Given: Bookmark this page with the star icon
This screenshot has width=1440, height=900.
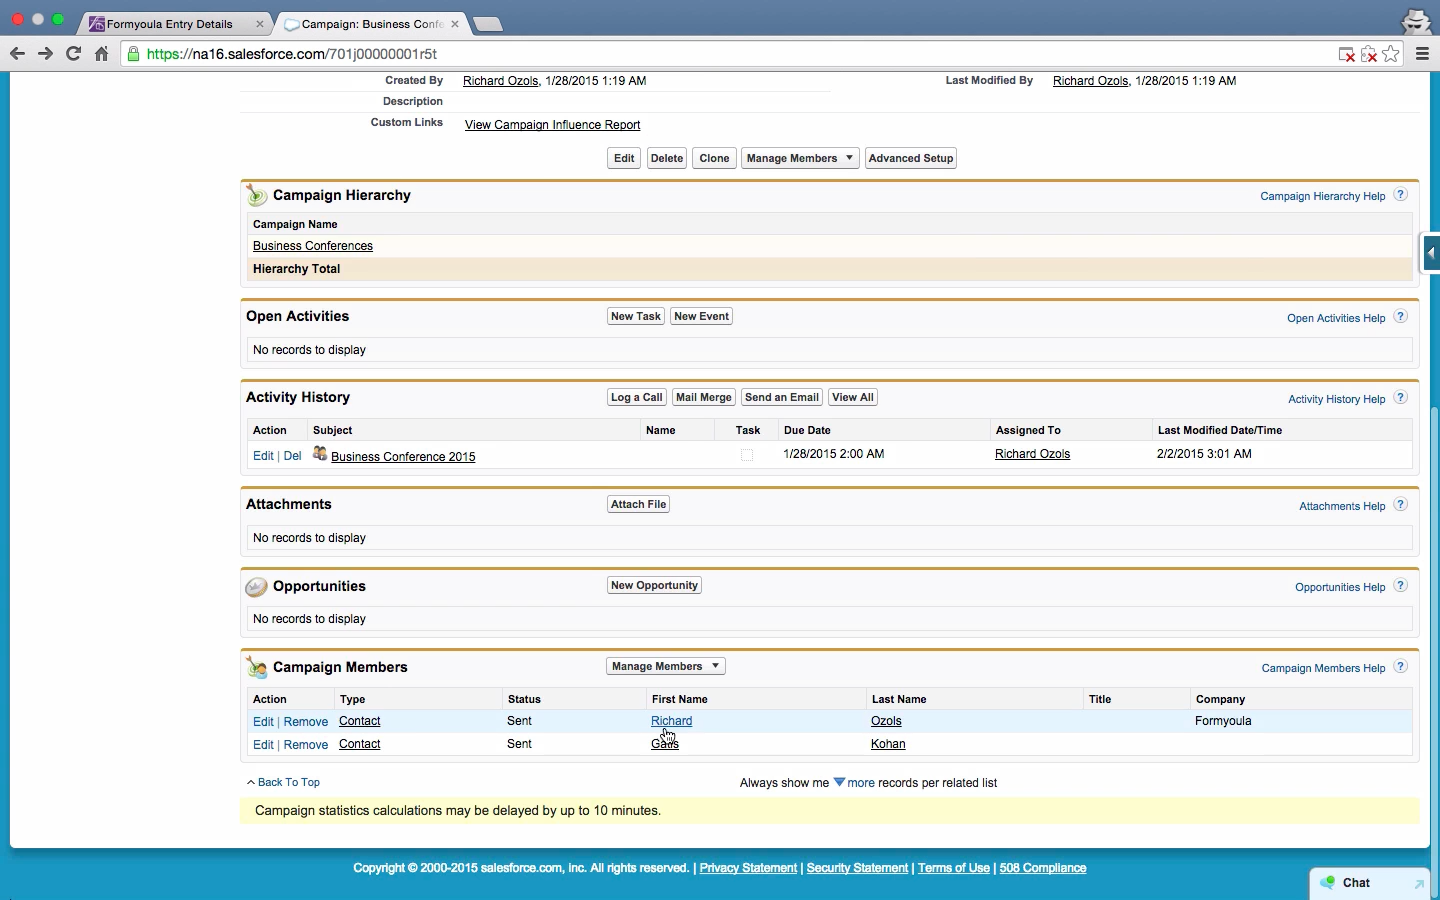Looking at the screenshot, I should coord(1391,54).
